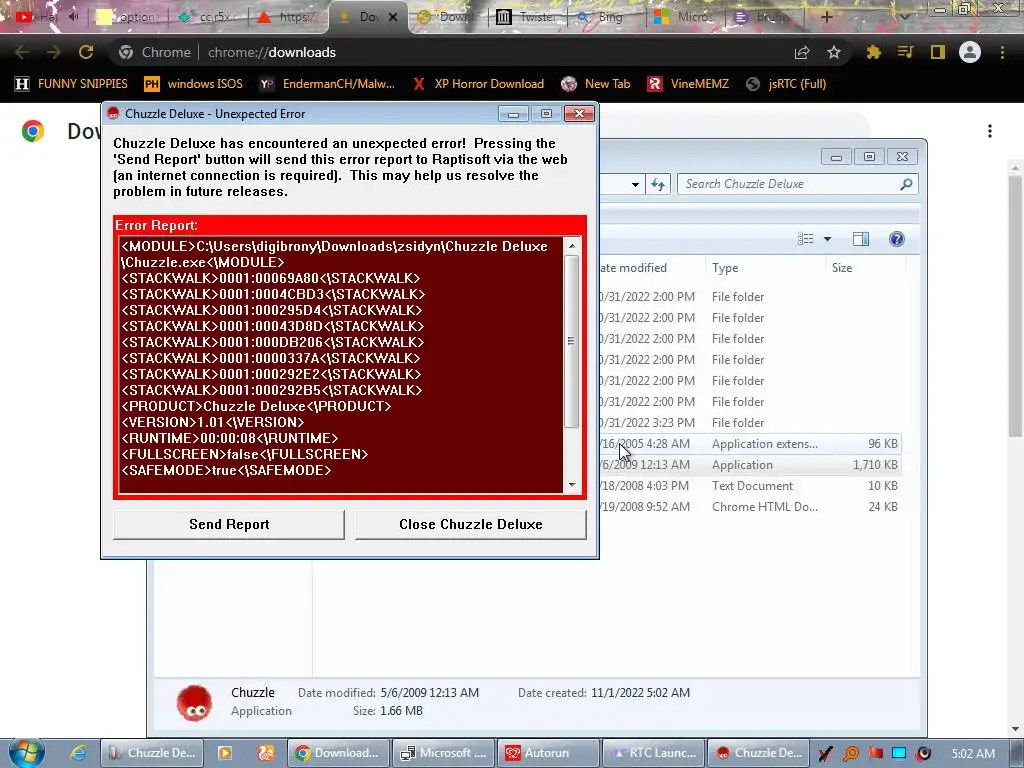
Task: Click the Explorer refresh button
Action: pyautogui.click(x=658, y=185)
